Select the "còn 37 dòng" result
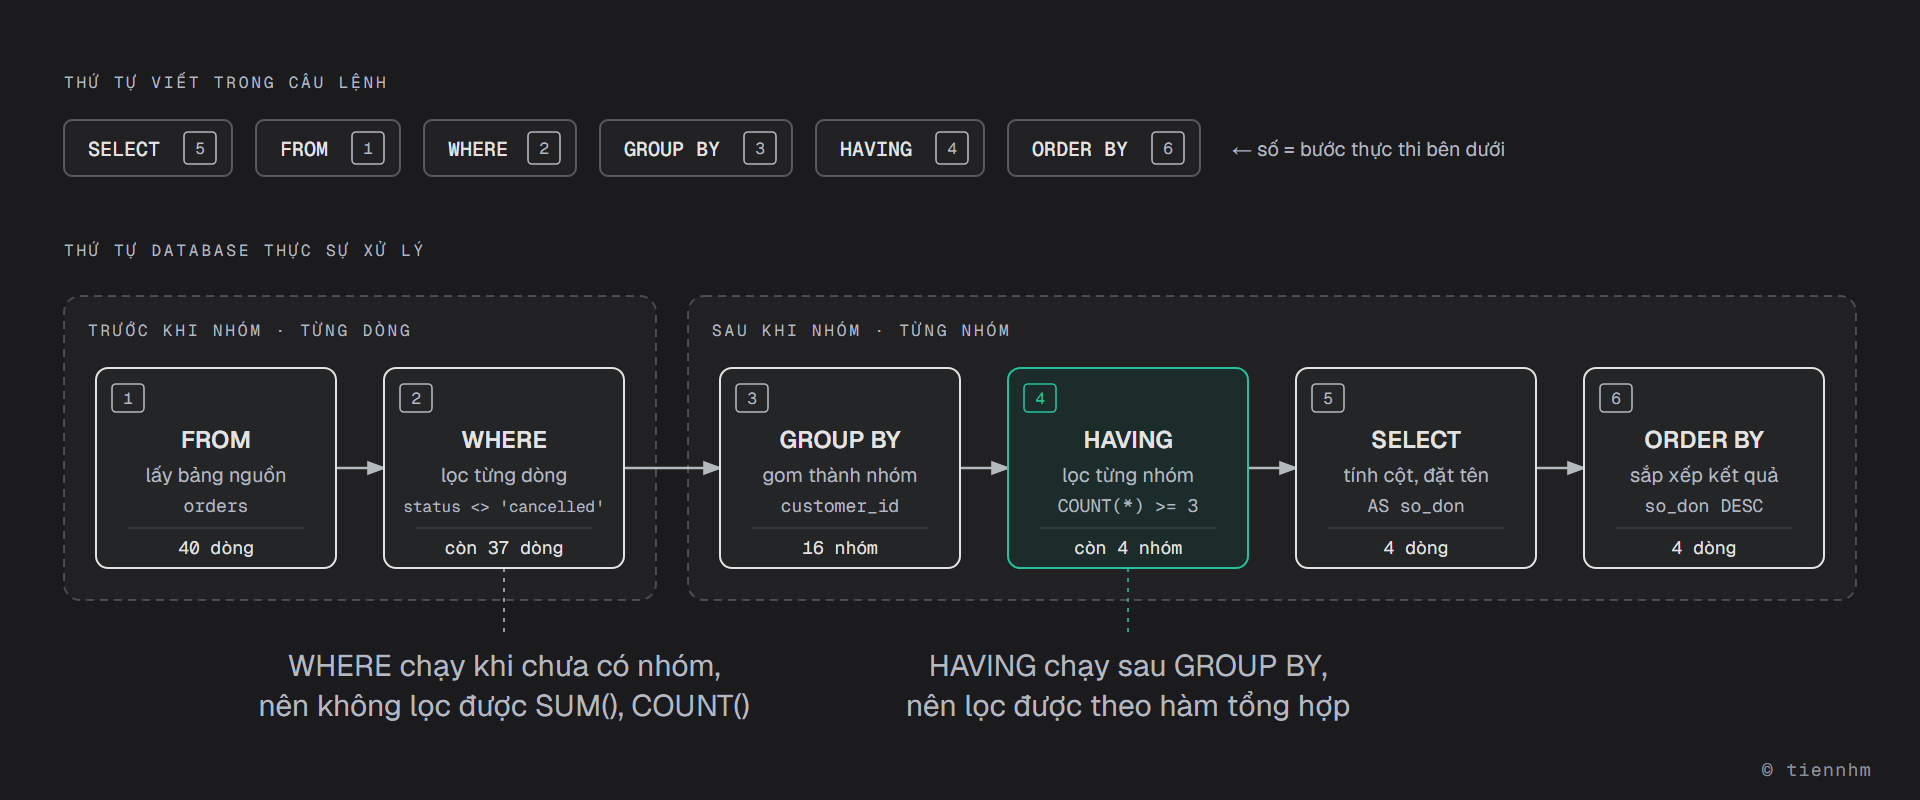 click(x=504, y=548)
